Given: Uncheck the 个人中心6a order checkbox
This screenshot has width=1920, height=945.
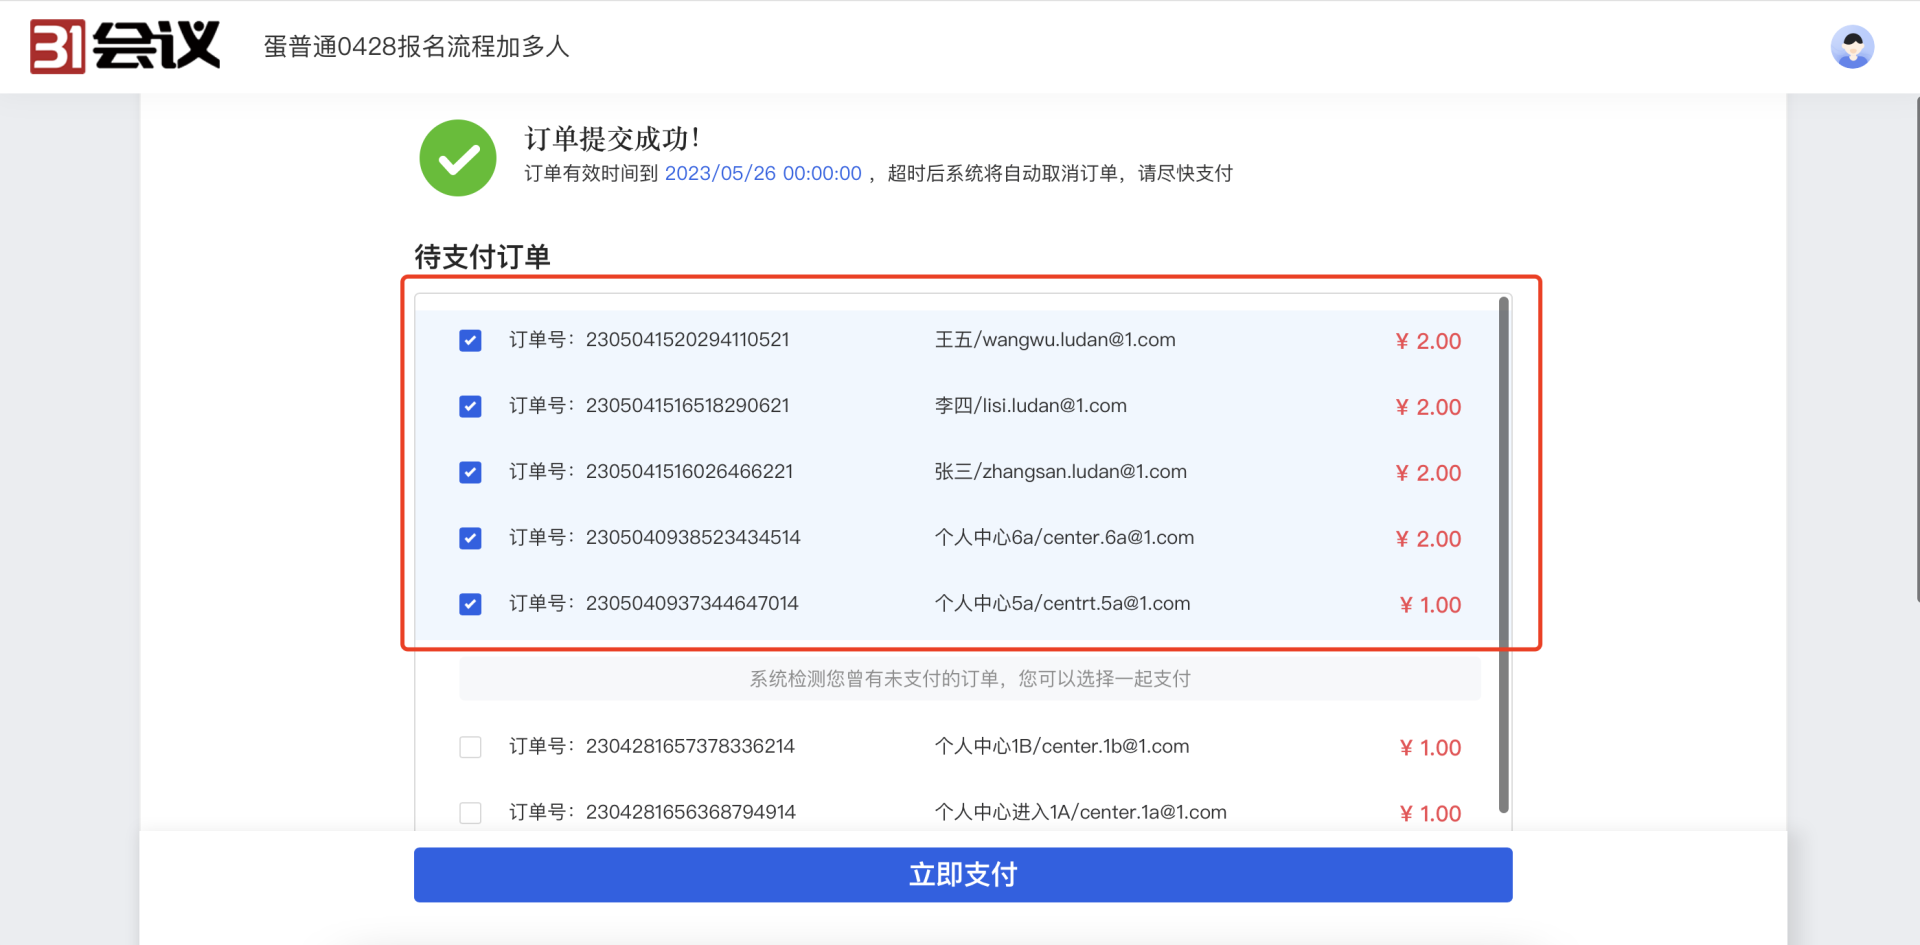Looking at the screenshot, I should click(470, 539).
